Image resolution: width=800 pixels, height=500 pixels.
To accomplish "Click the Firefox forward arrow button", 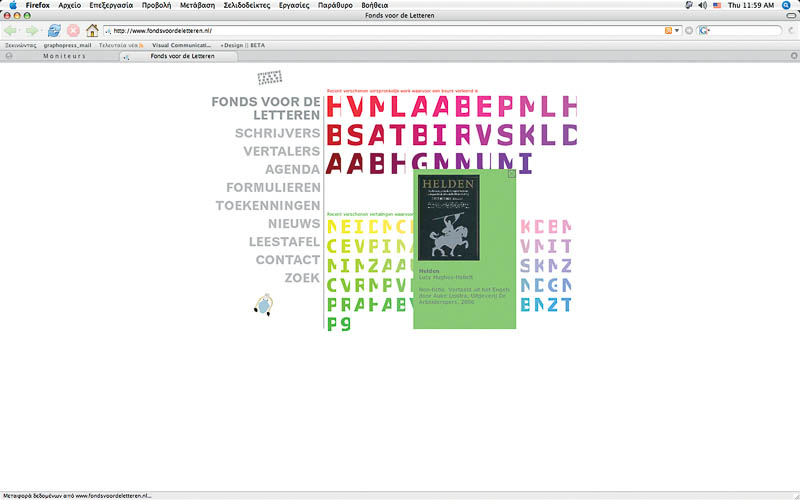I will (x=32, y=31).
